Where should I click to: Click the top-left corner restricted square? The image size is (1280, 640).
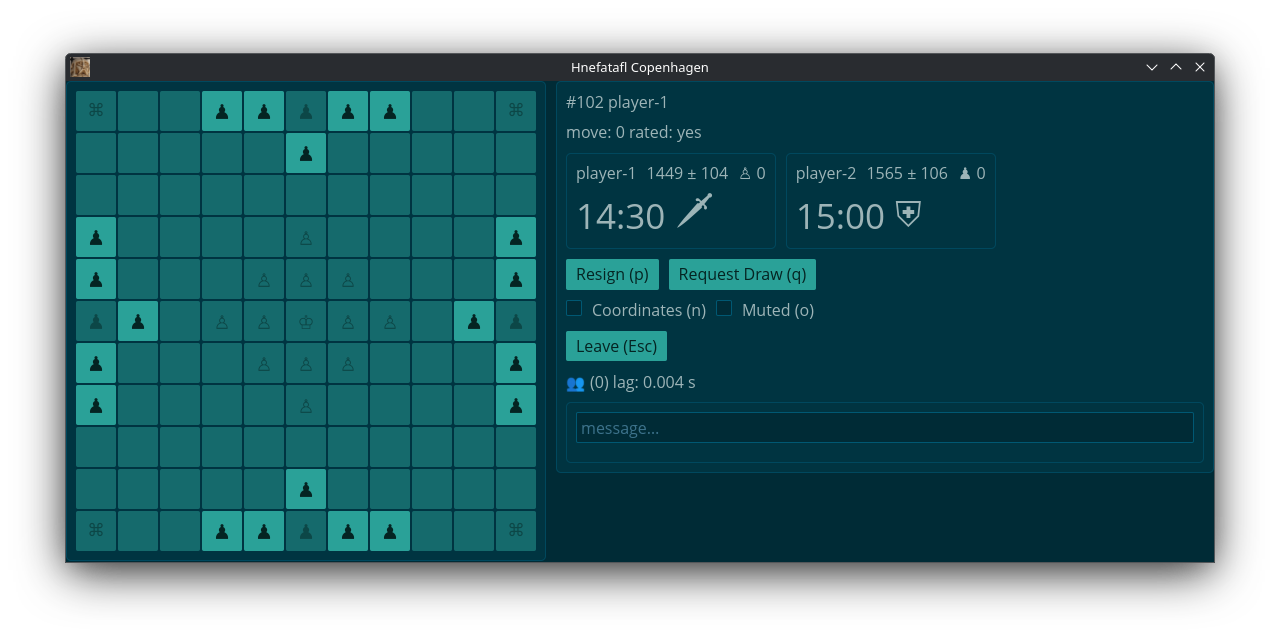pos(96,111)
